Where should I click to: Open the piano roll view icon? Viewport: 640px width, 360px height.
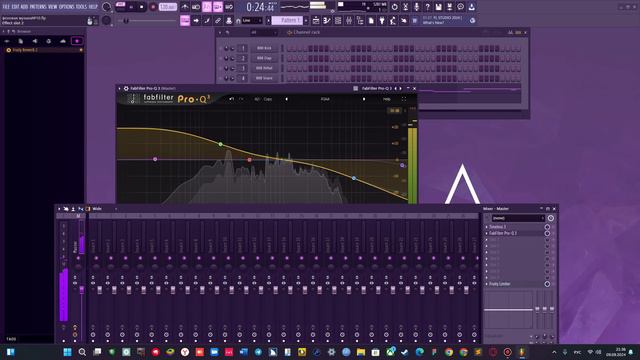(x=327, y=20)
